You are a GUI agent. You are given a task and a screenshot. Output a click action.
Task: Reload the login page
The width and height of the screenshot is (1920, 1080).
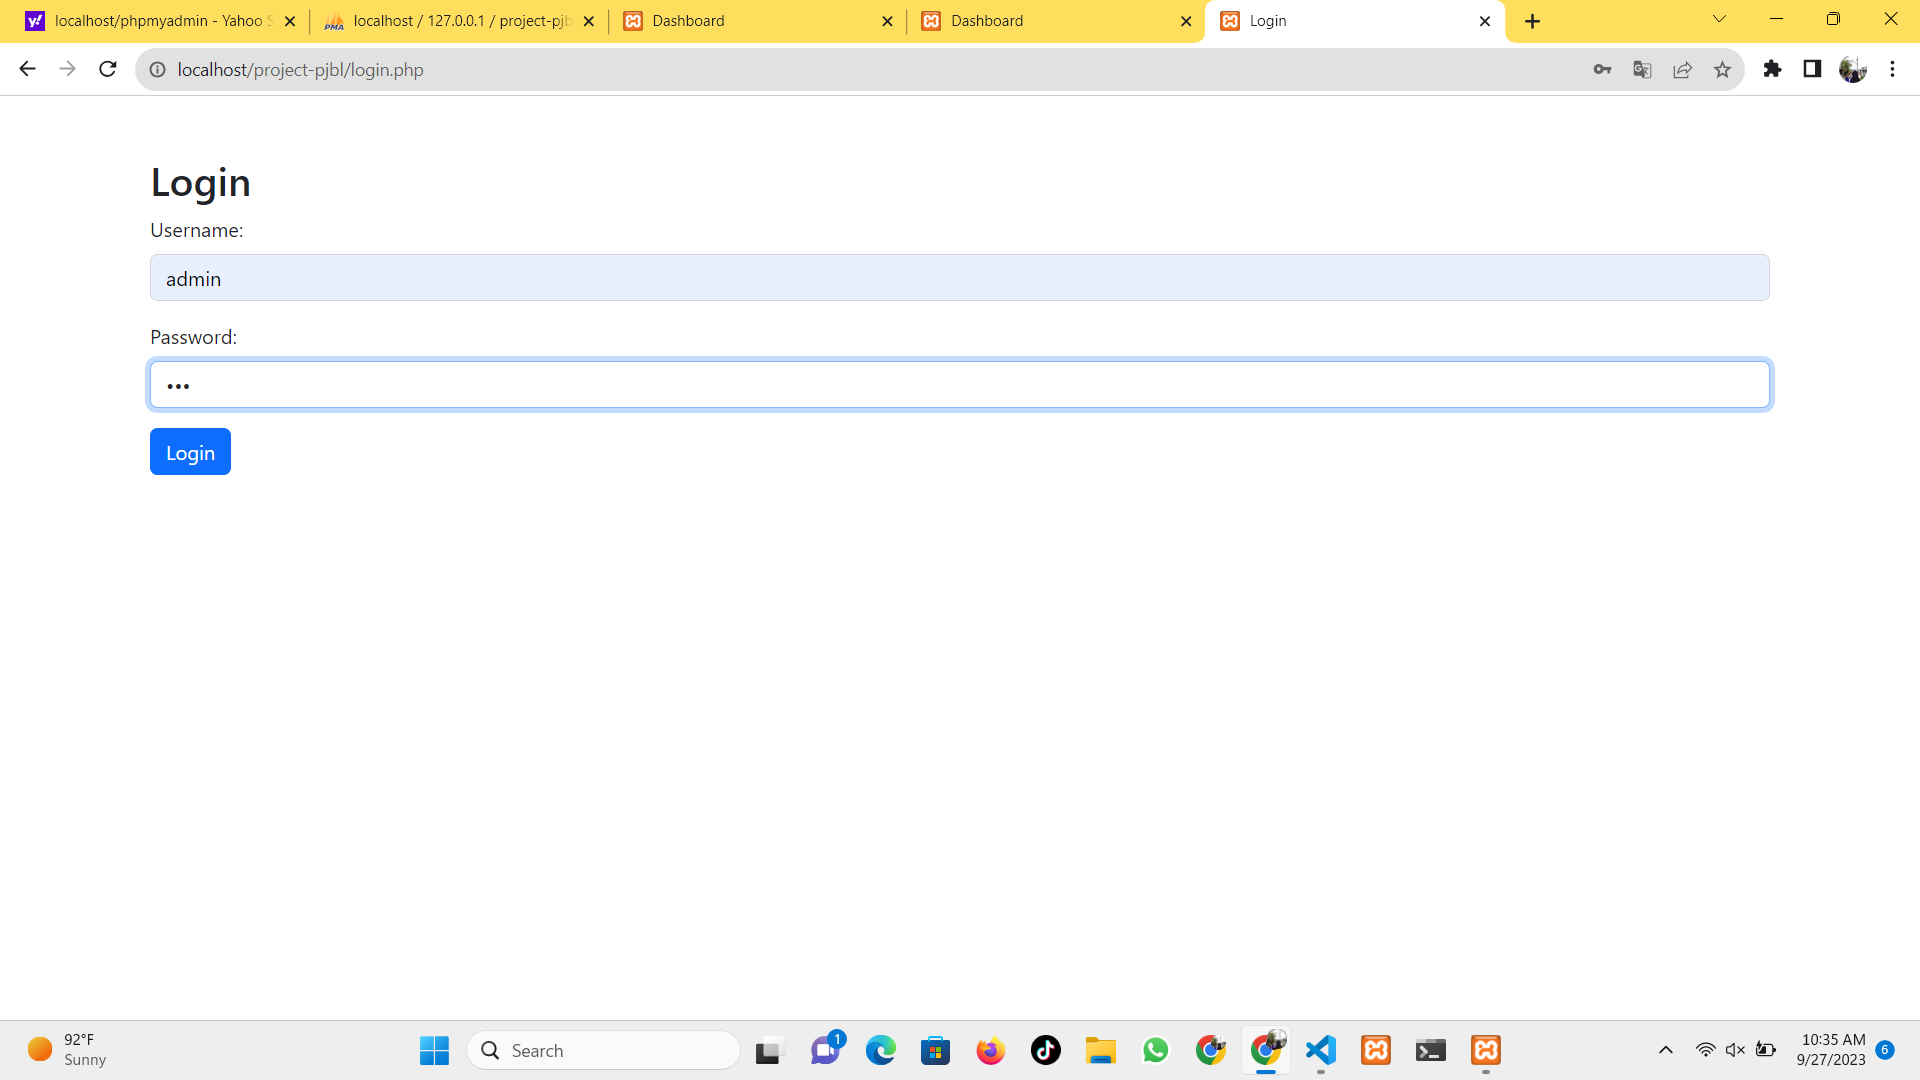coord(108,69)
